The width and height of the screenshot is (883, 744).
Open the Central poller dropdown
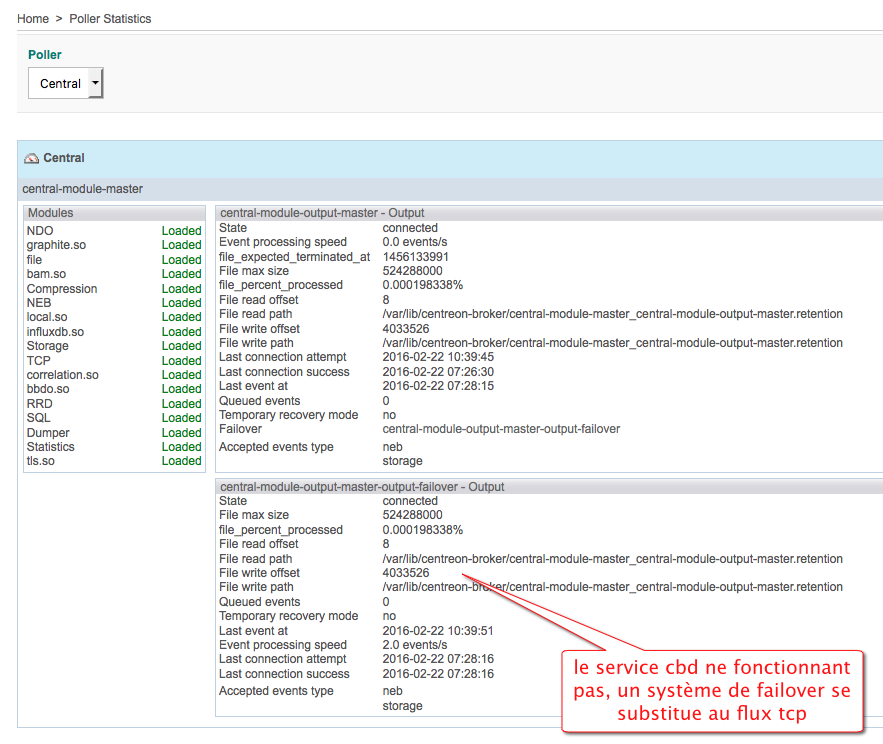pyautogui.click(x=60, y=84)
